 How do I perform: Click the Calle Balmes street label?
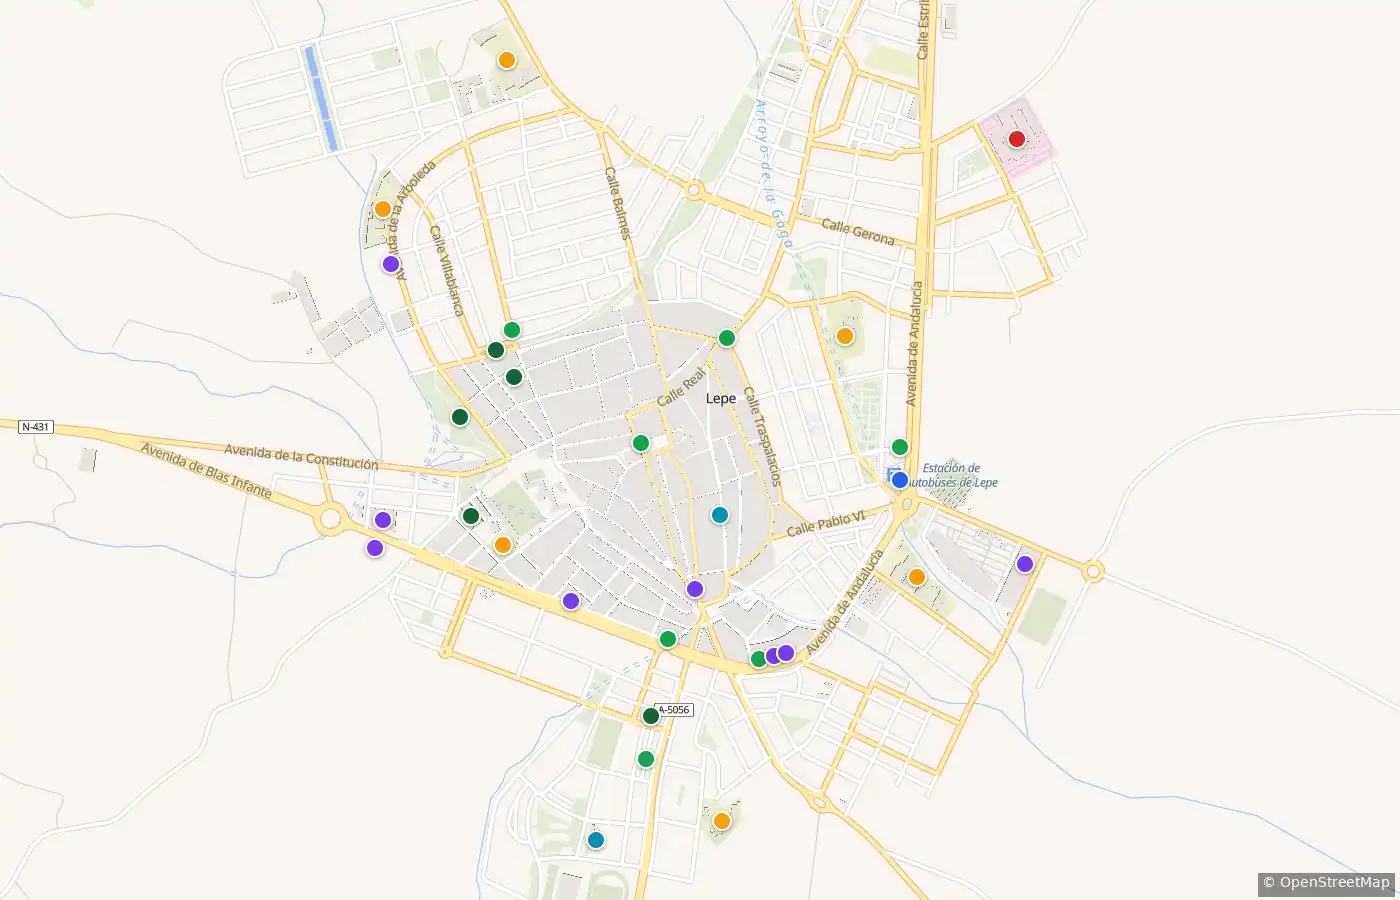point(617,203)
